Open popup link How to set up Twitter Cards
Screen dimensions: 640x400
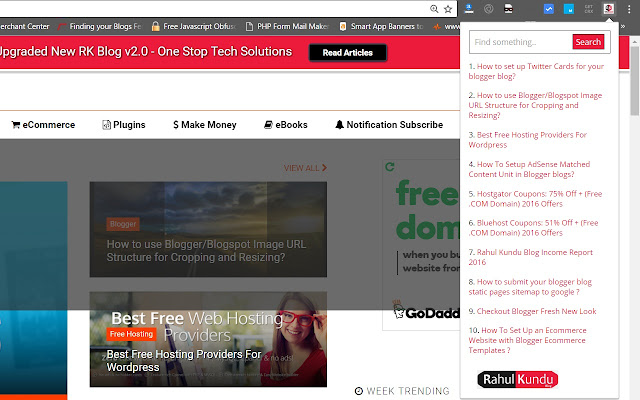(536, 71)
